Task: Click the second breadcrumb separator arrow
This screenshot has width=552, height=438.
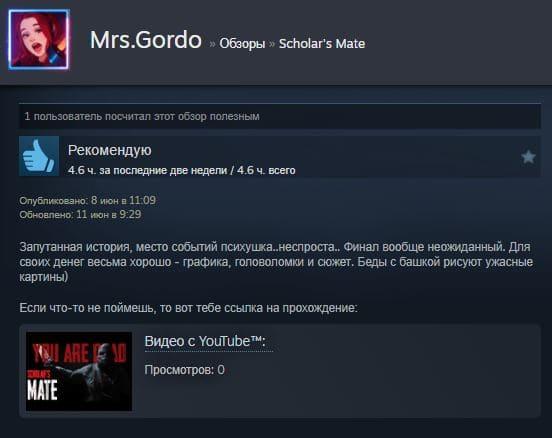Action: (272, 44)
